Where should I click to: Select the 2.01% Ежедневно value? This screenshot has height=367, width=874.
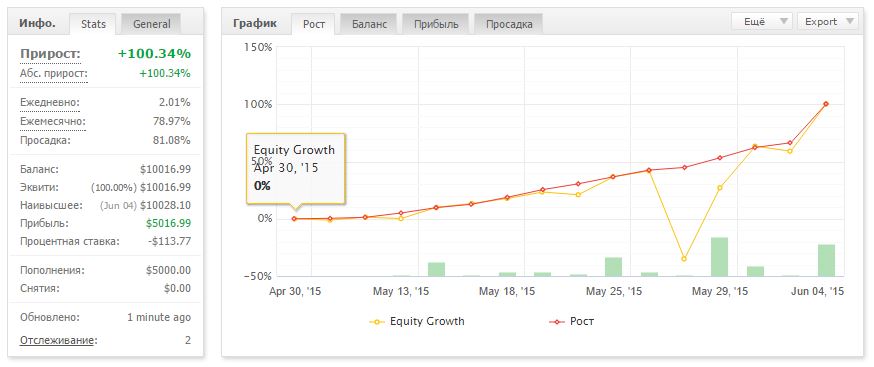pyautogui.click(x=174, y=103)
